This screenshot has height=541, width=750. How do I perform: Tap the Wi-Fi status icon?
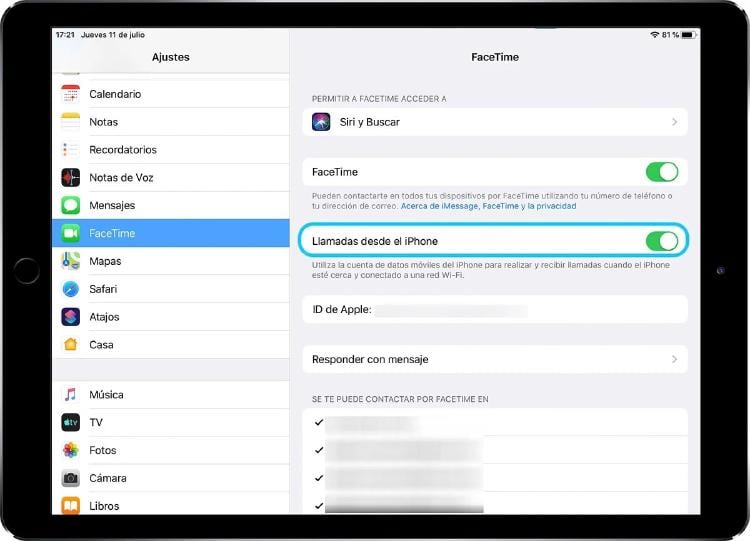(655, 35)
